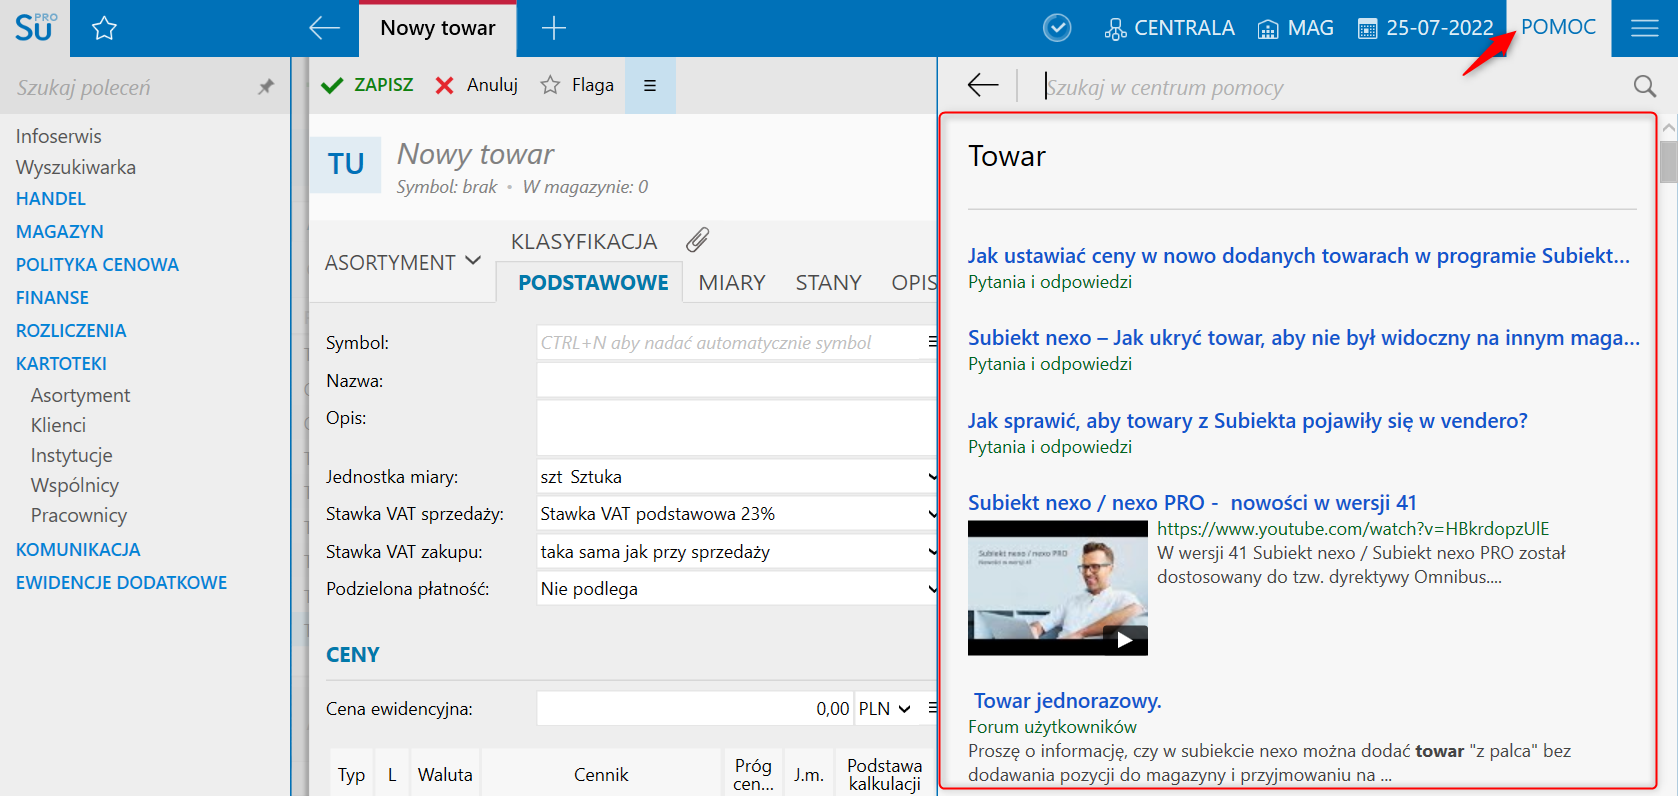Click the attachment paperclip icon
The width and height of the screenshot is (1678, 796).
click(x=697, y=240)
